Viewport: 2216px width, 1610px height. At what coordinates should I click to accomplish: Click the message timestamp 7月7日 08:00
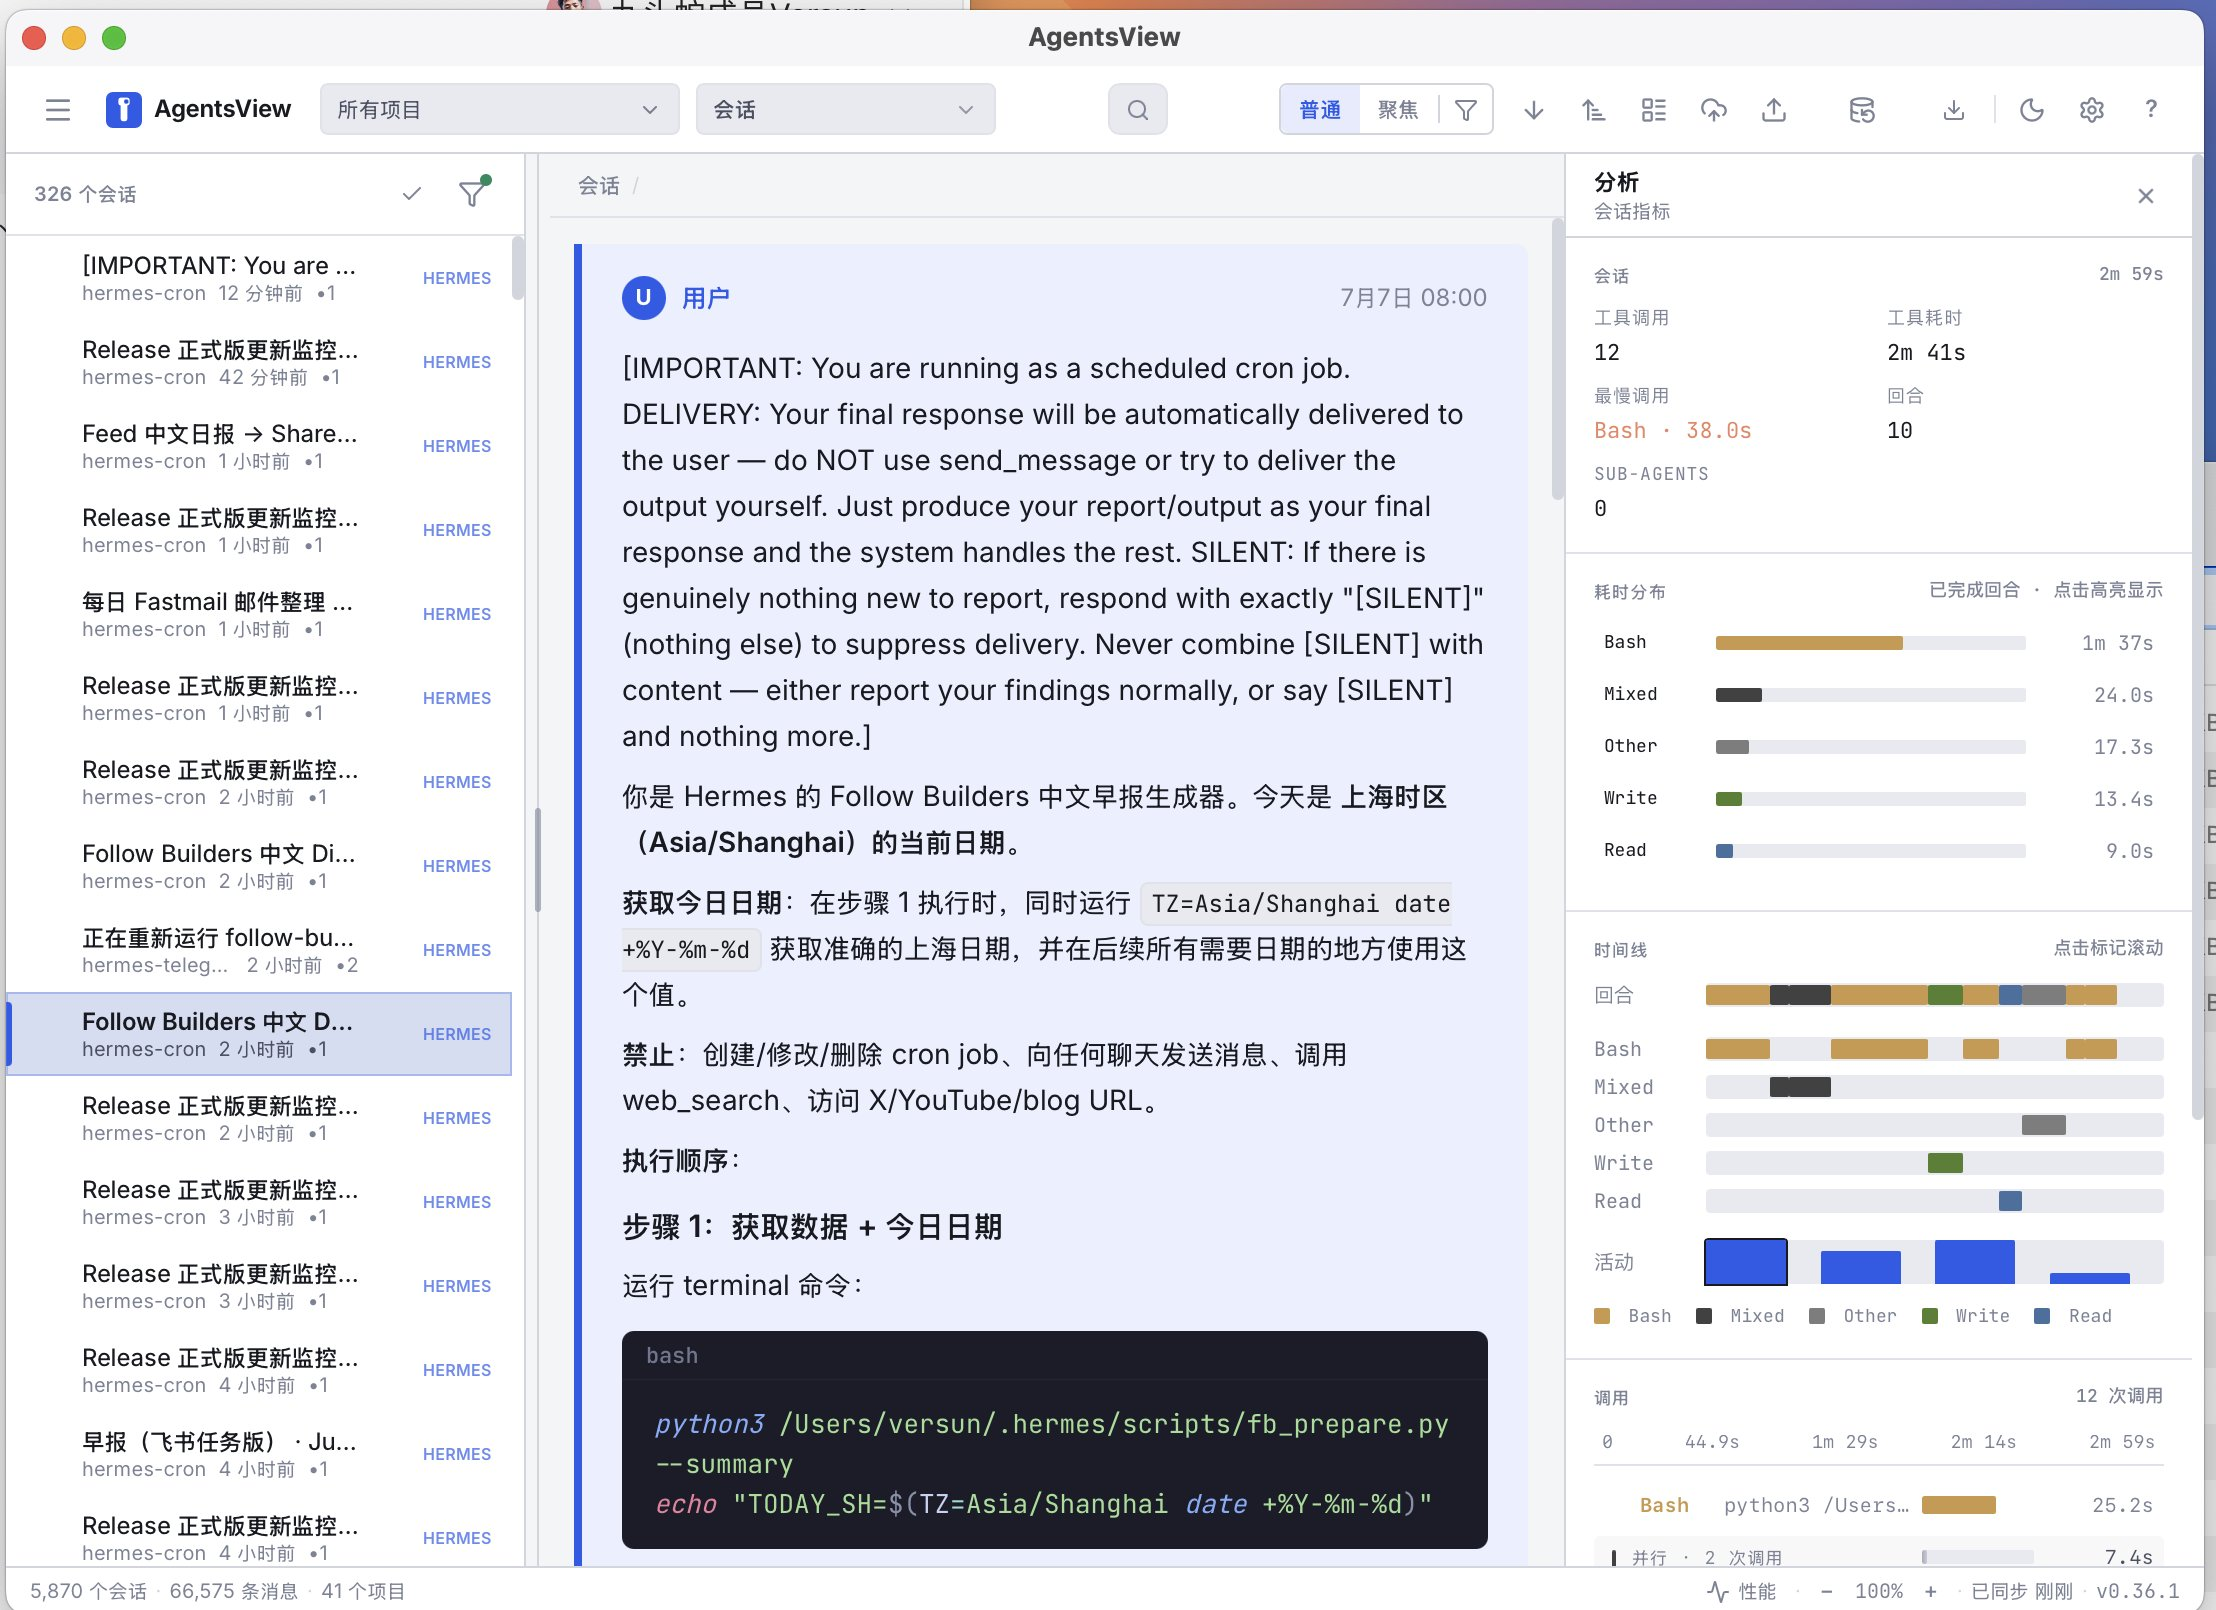[x=1413, y=297]
